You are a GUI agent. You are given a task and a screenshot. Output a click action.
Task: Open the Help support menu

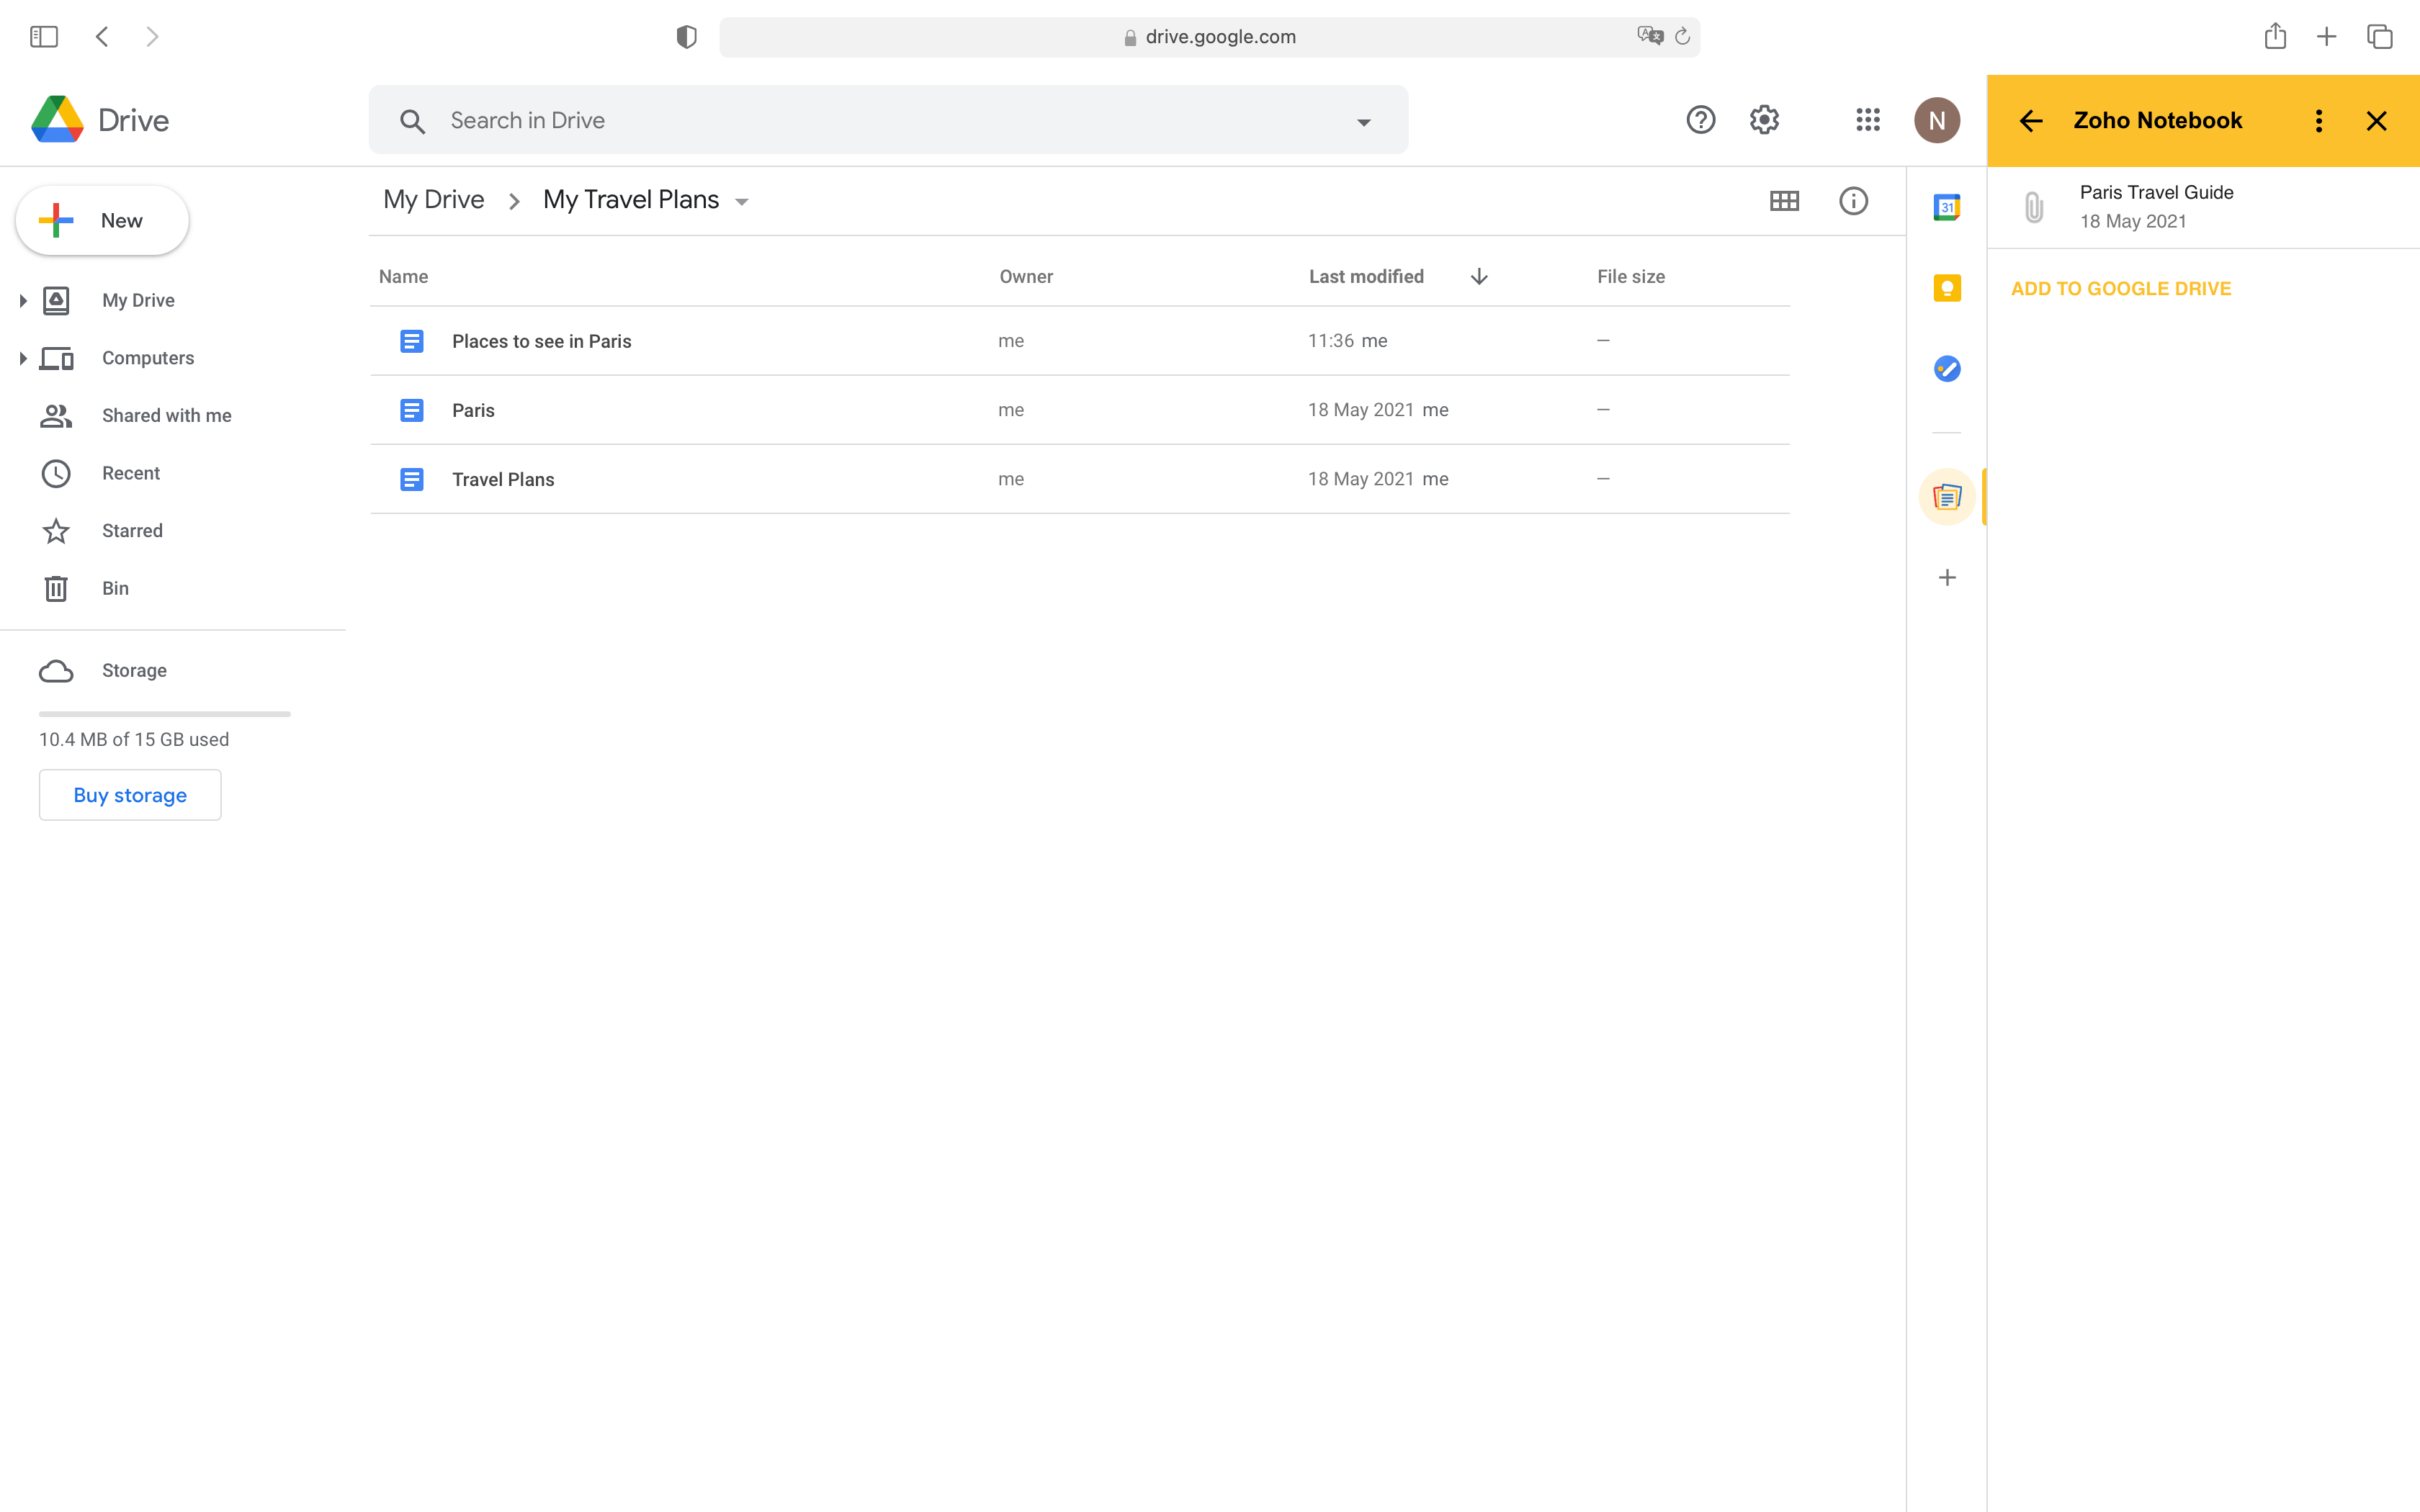tap(1700, 120)
